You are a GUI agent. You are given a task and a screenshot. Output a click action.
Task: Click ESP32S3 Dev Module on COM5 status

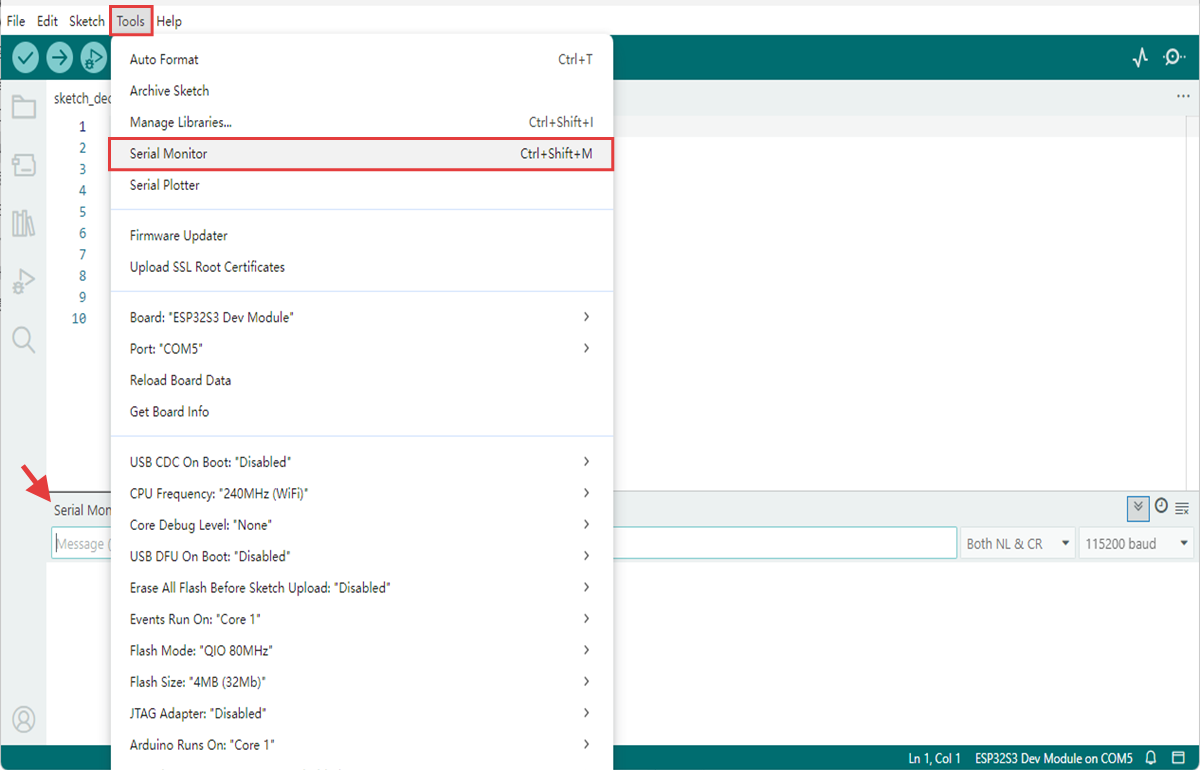pyautogui.click(x=1054, y=758)
